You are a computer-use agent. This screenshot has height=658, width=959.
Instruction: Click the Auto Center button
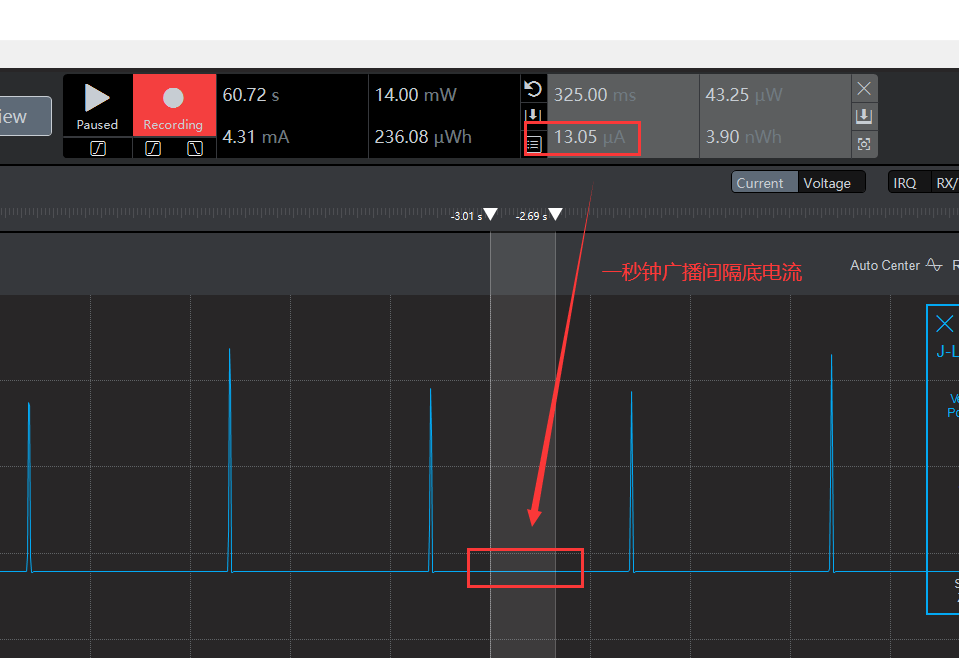click(x=885, y=265)
